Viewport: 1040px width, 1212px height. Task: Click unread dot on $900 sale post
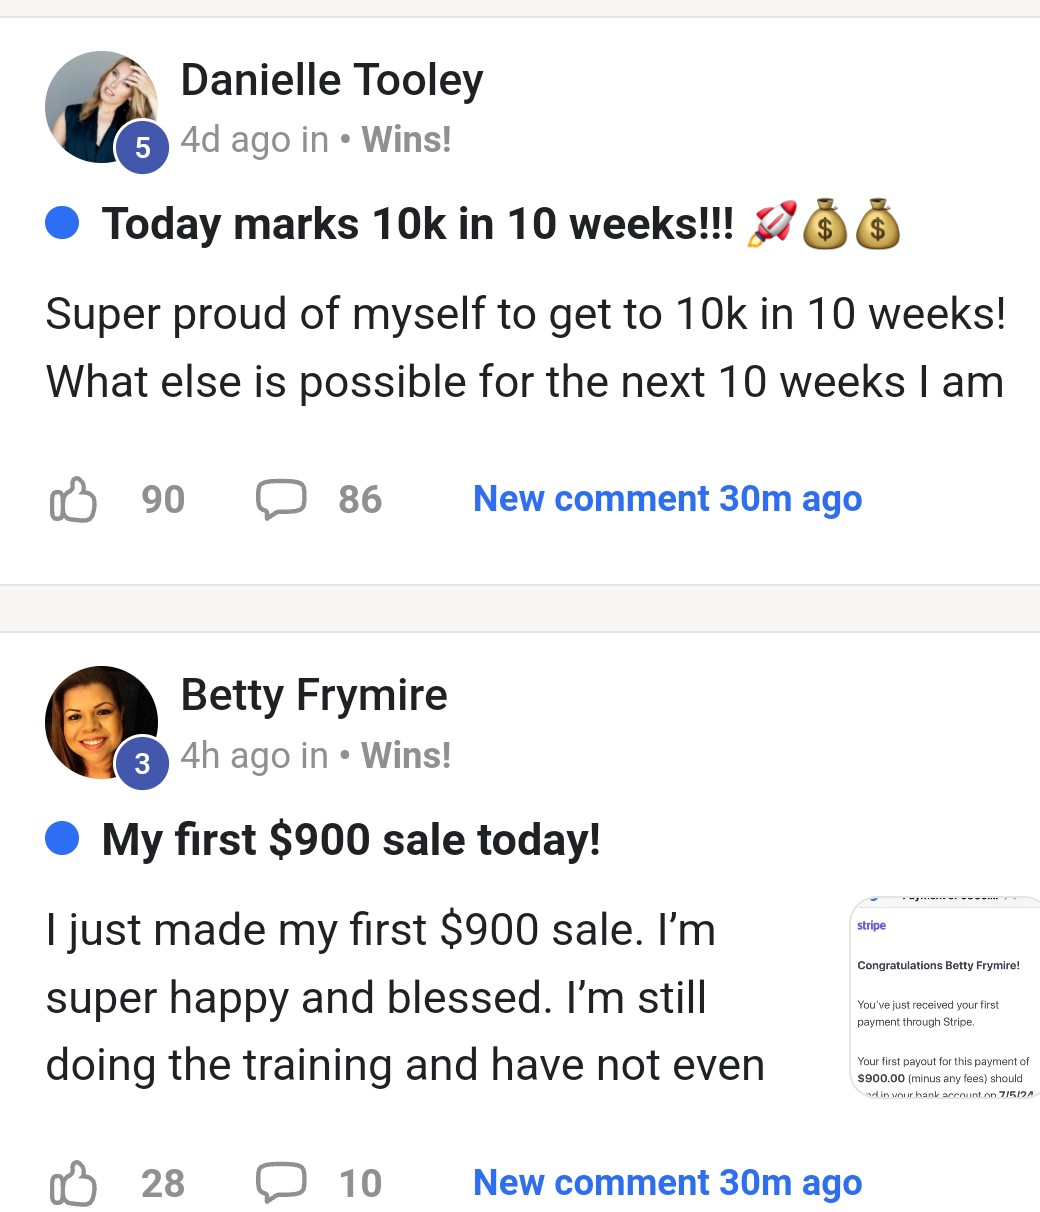pyautogui.click(x=63, y=839)
